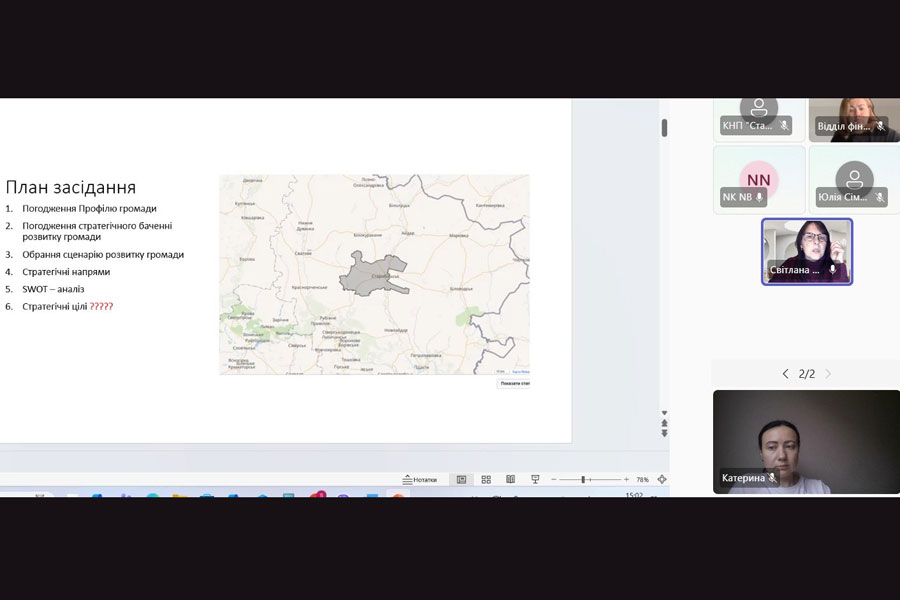Select Відділ фін... participant video tile
The height and width of the screenshot is (600, 900).
854,120
